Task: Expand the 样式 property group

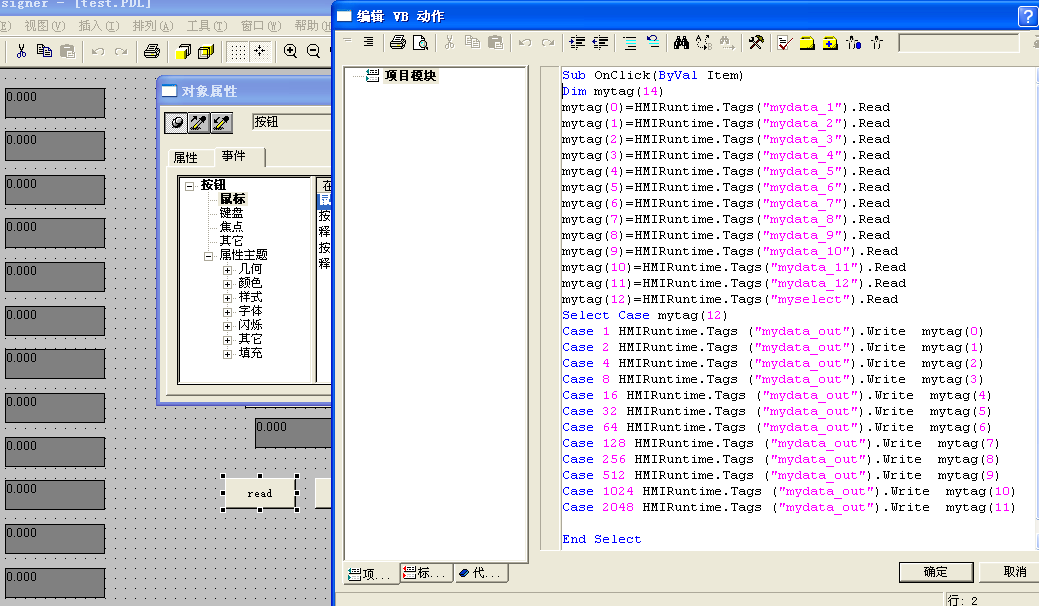Action: pos(227,298)
